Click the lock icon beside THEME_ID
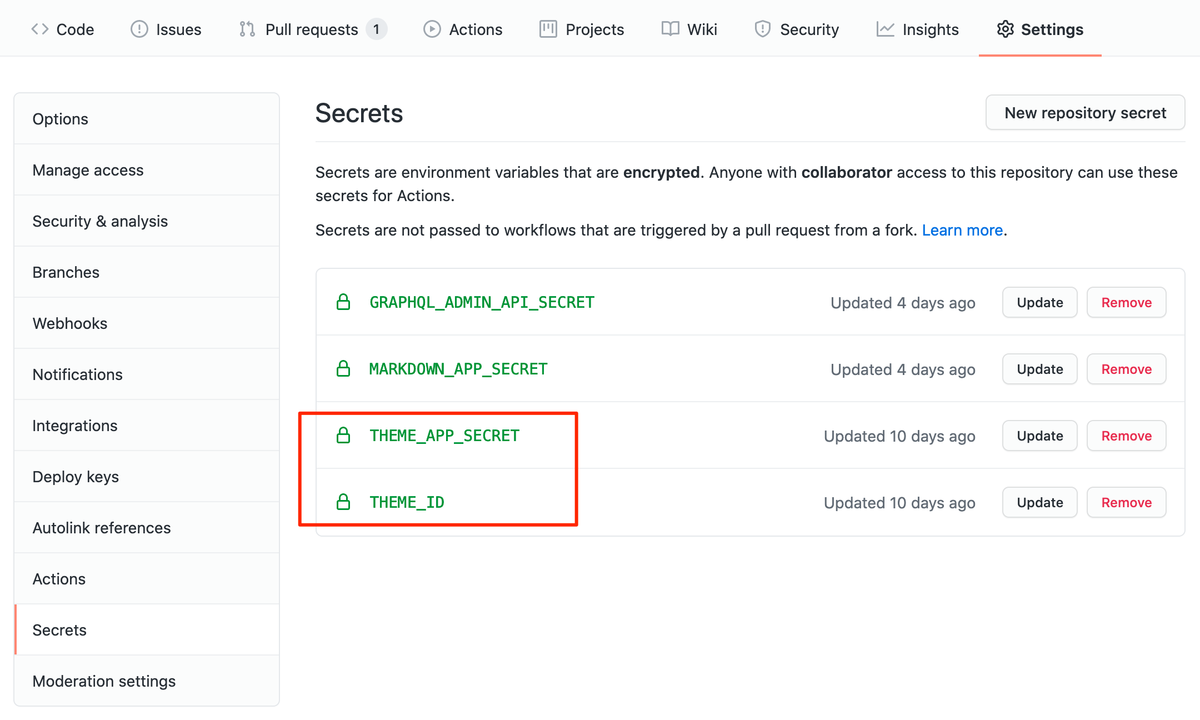The image size is (1200, 720). (x=343, y=502)
